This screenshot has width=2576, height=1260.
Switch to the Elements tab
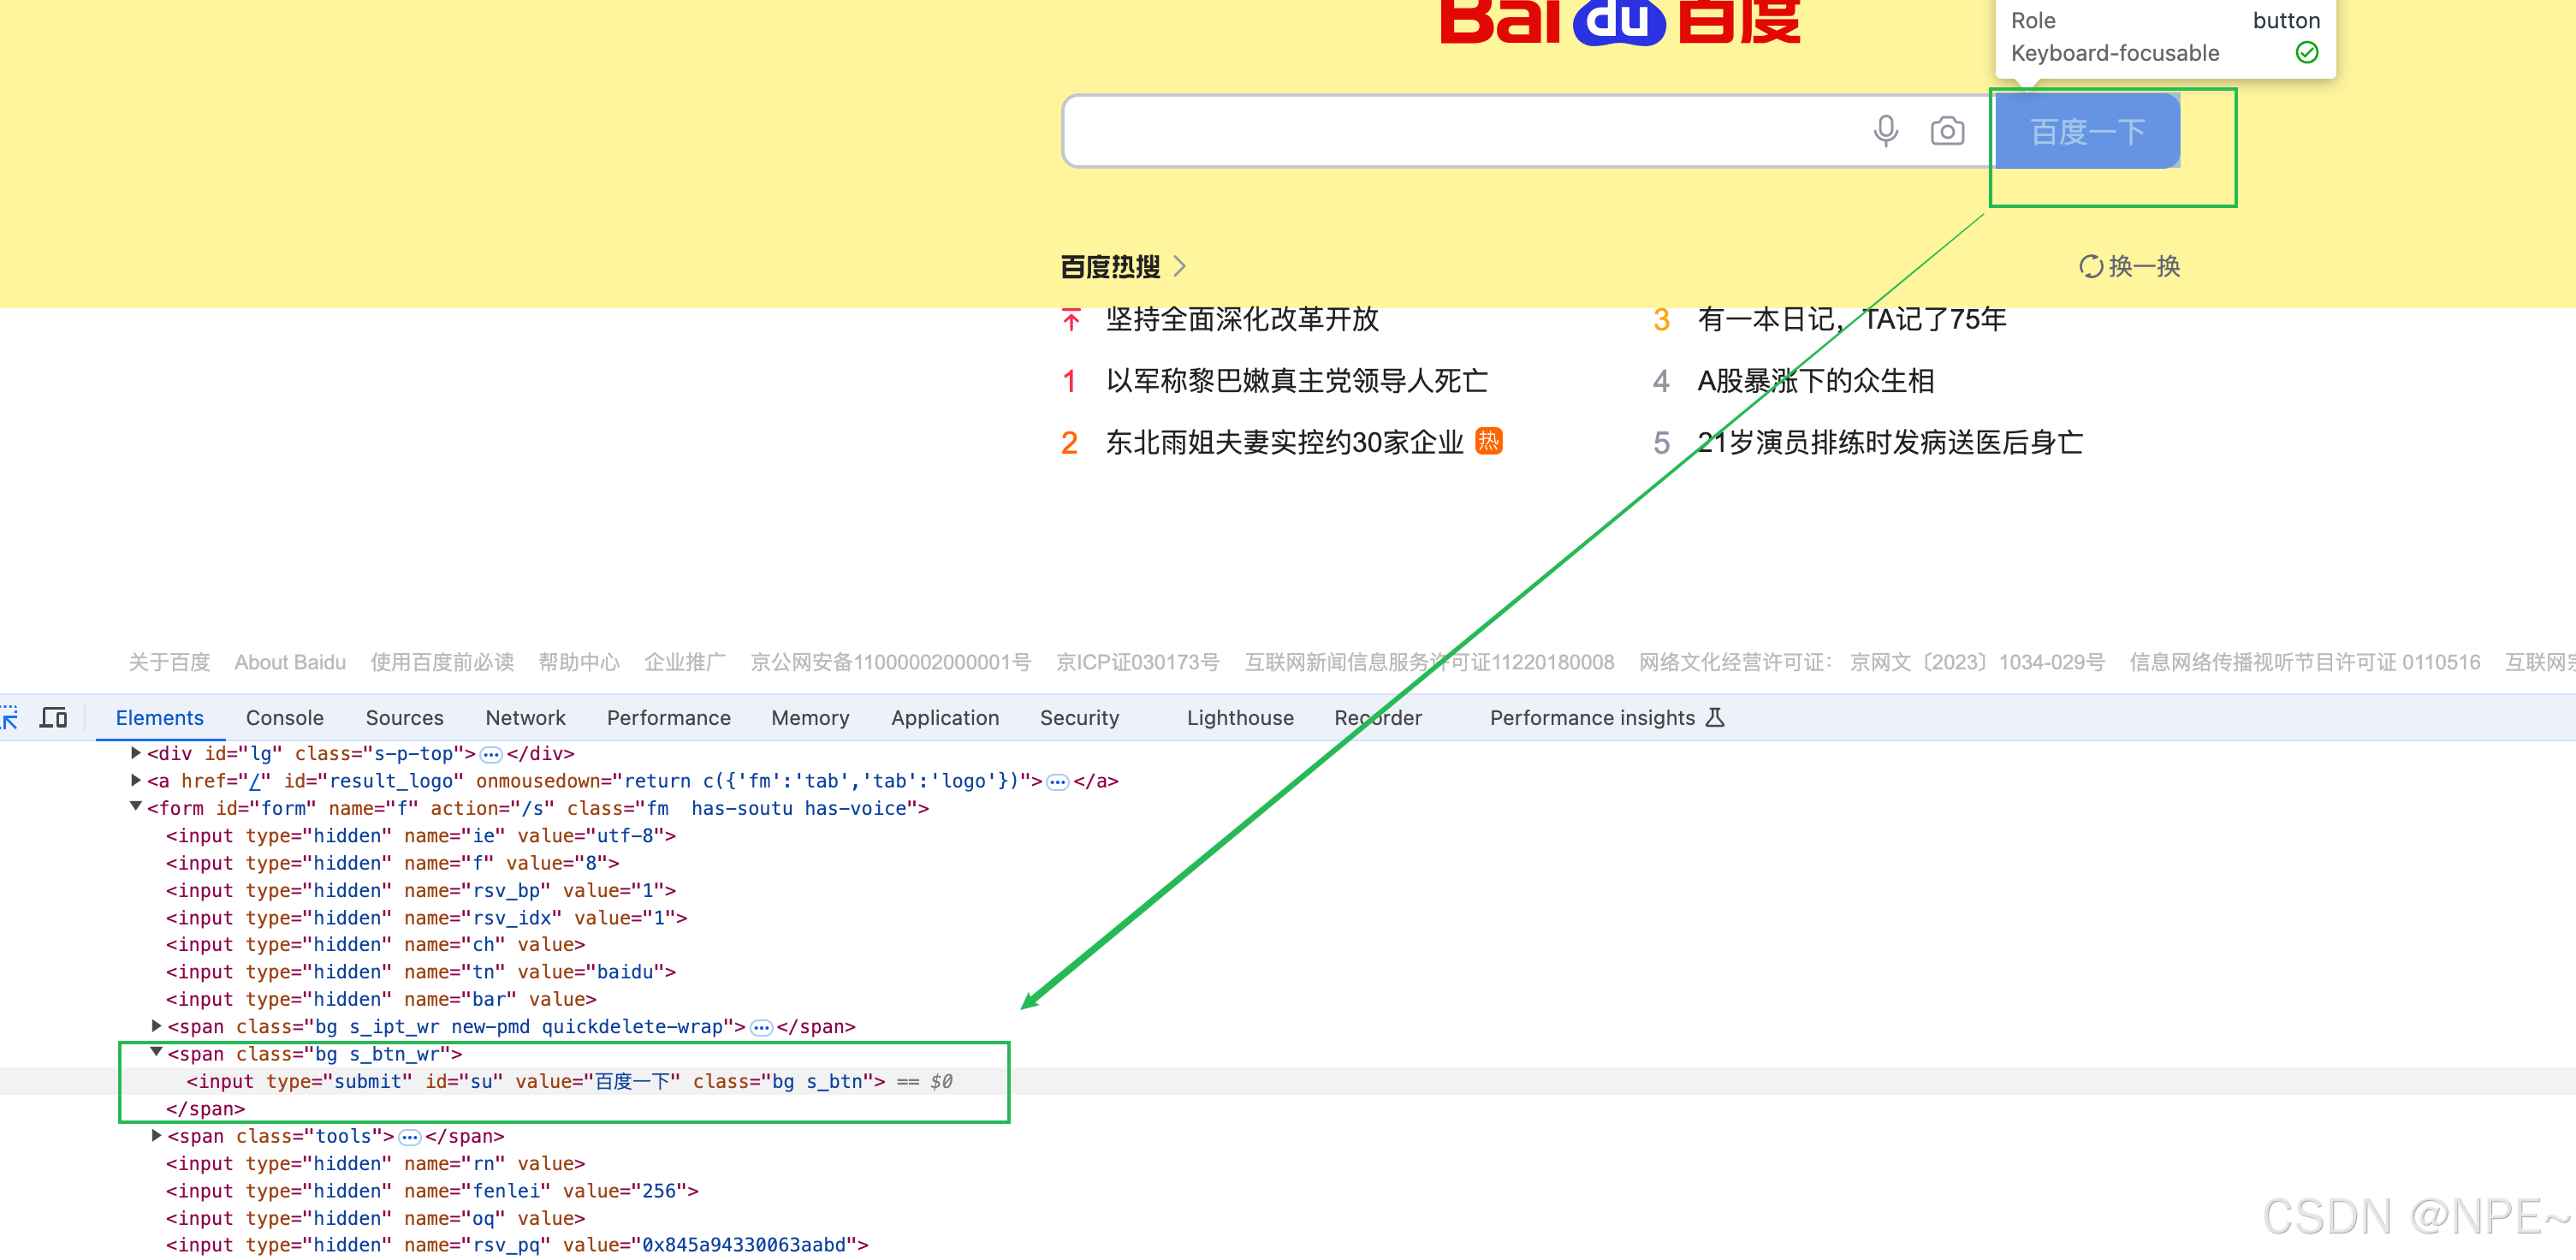click(x=159, y=717)
